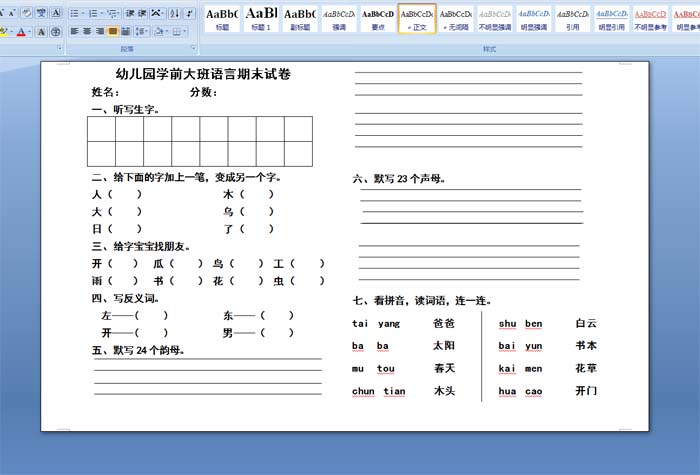Click the document title 幼儿园学前大班语言期末试卷
Viewport: 700px width, 475px height.
[203, 74]
